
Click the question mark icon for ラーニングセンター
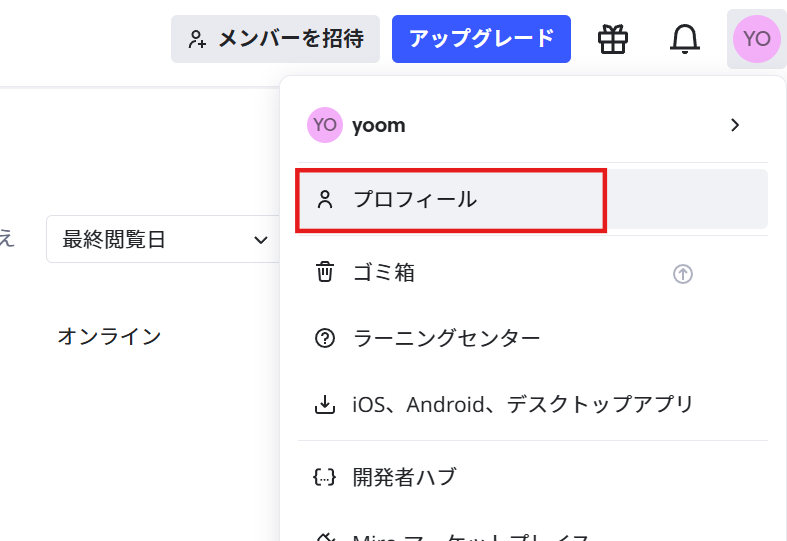click(324, 338)
